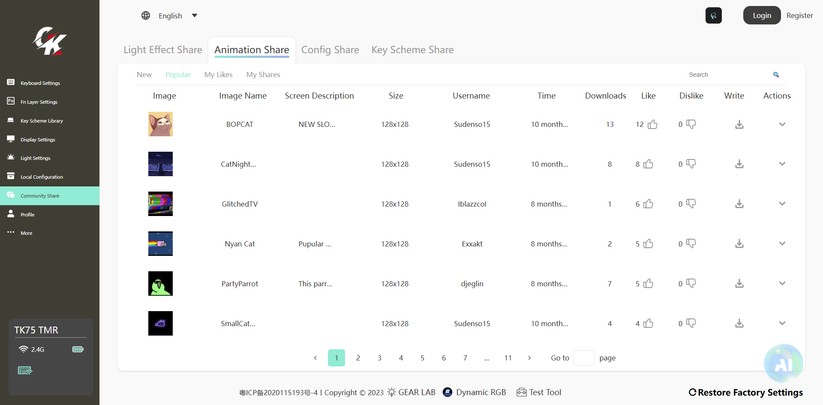823x405 pixels.
Task: Click the Search input field
Action: point(727,74)
